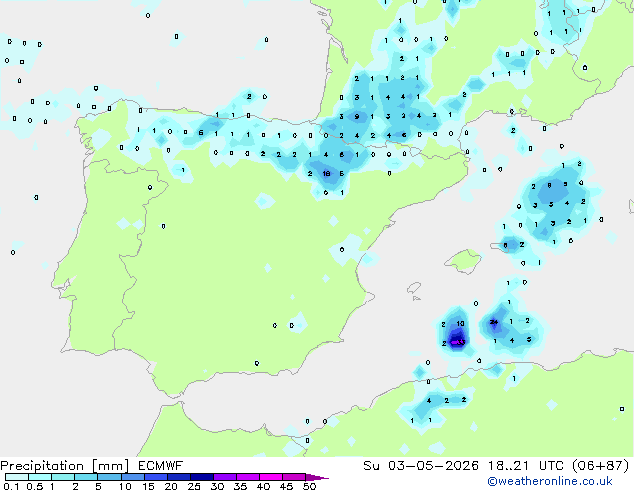Click the legend label '0.1'

coord(11,486)
